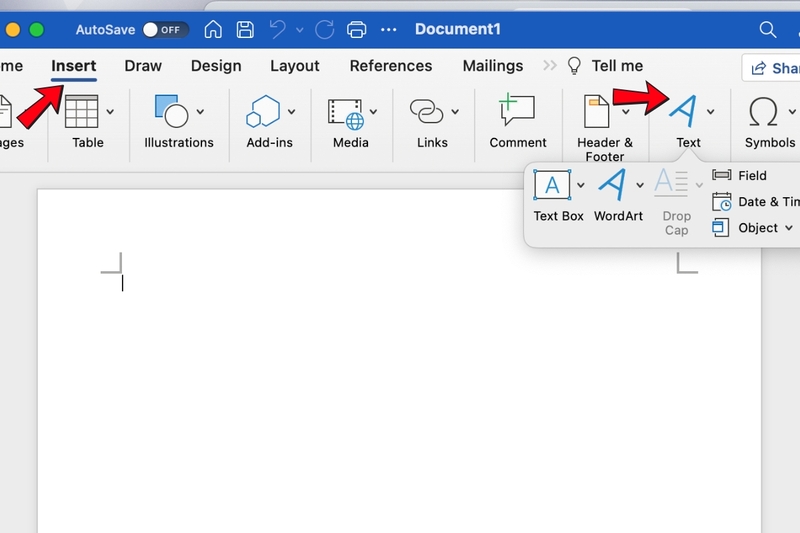This screenshot has width=800, height=533.
Task: Expand the Add-ins dropdown arrow
Action: point(291,111)
